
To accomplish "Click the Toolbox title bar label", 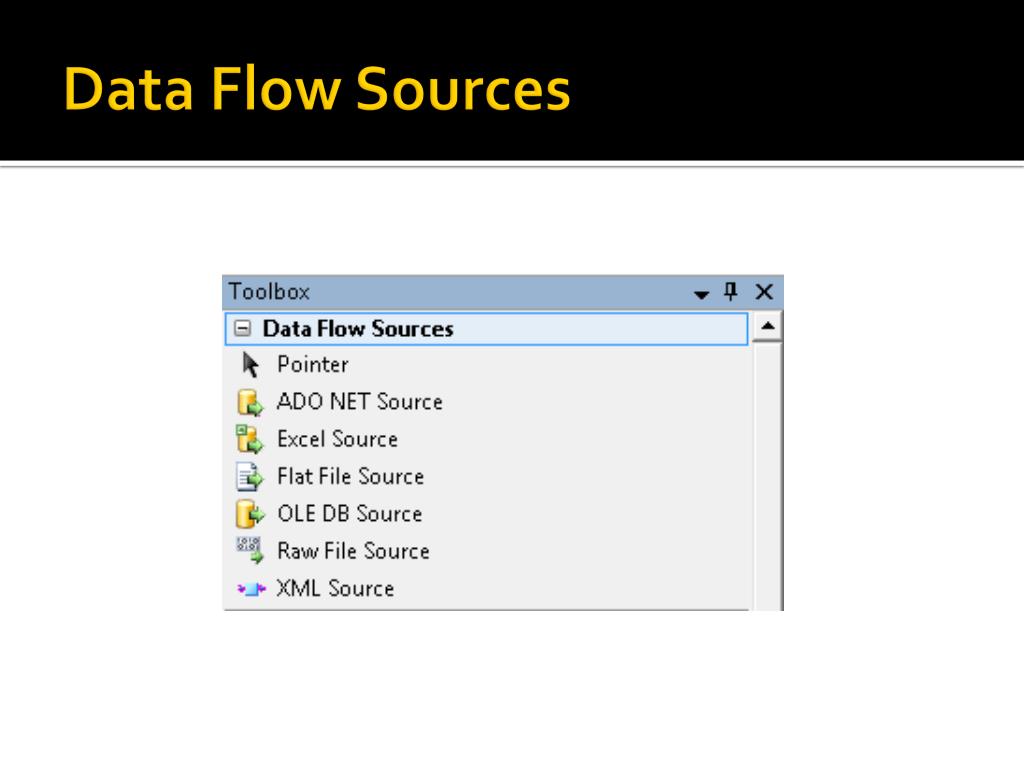I will [x=269, y=291].
